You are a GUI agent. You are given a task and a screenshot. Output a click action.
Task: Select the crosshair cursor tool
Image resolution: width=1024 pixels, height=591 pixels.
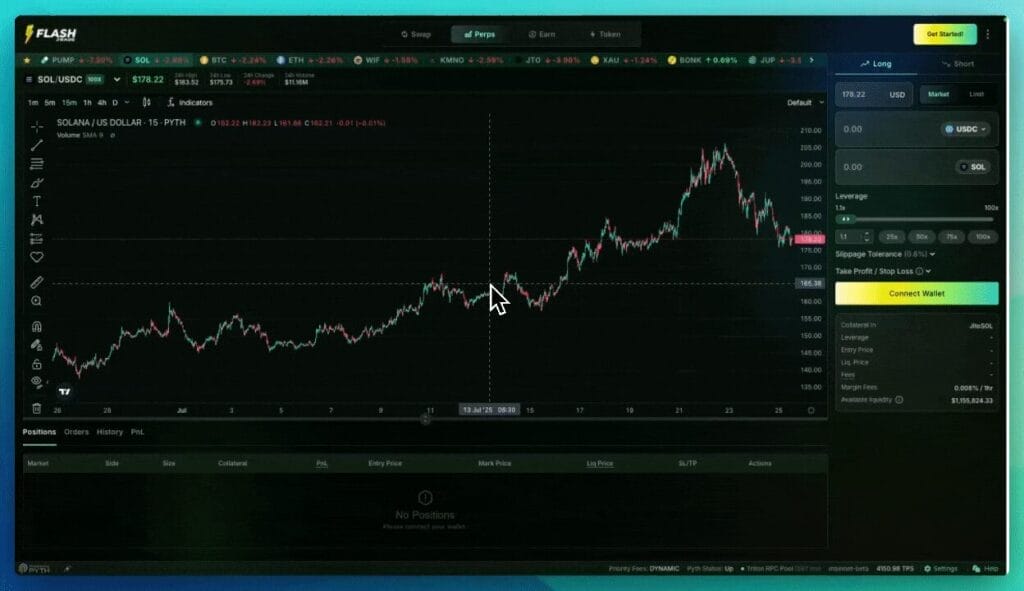[x=37, y=127]
